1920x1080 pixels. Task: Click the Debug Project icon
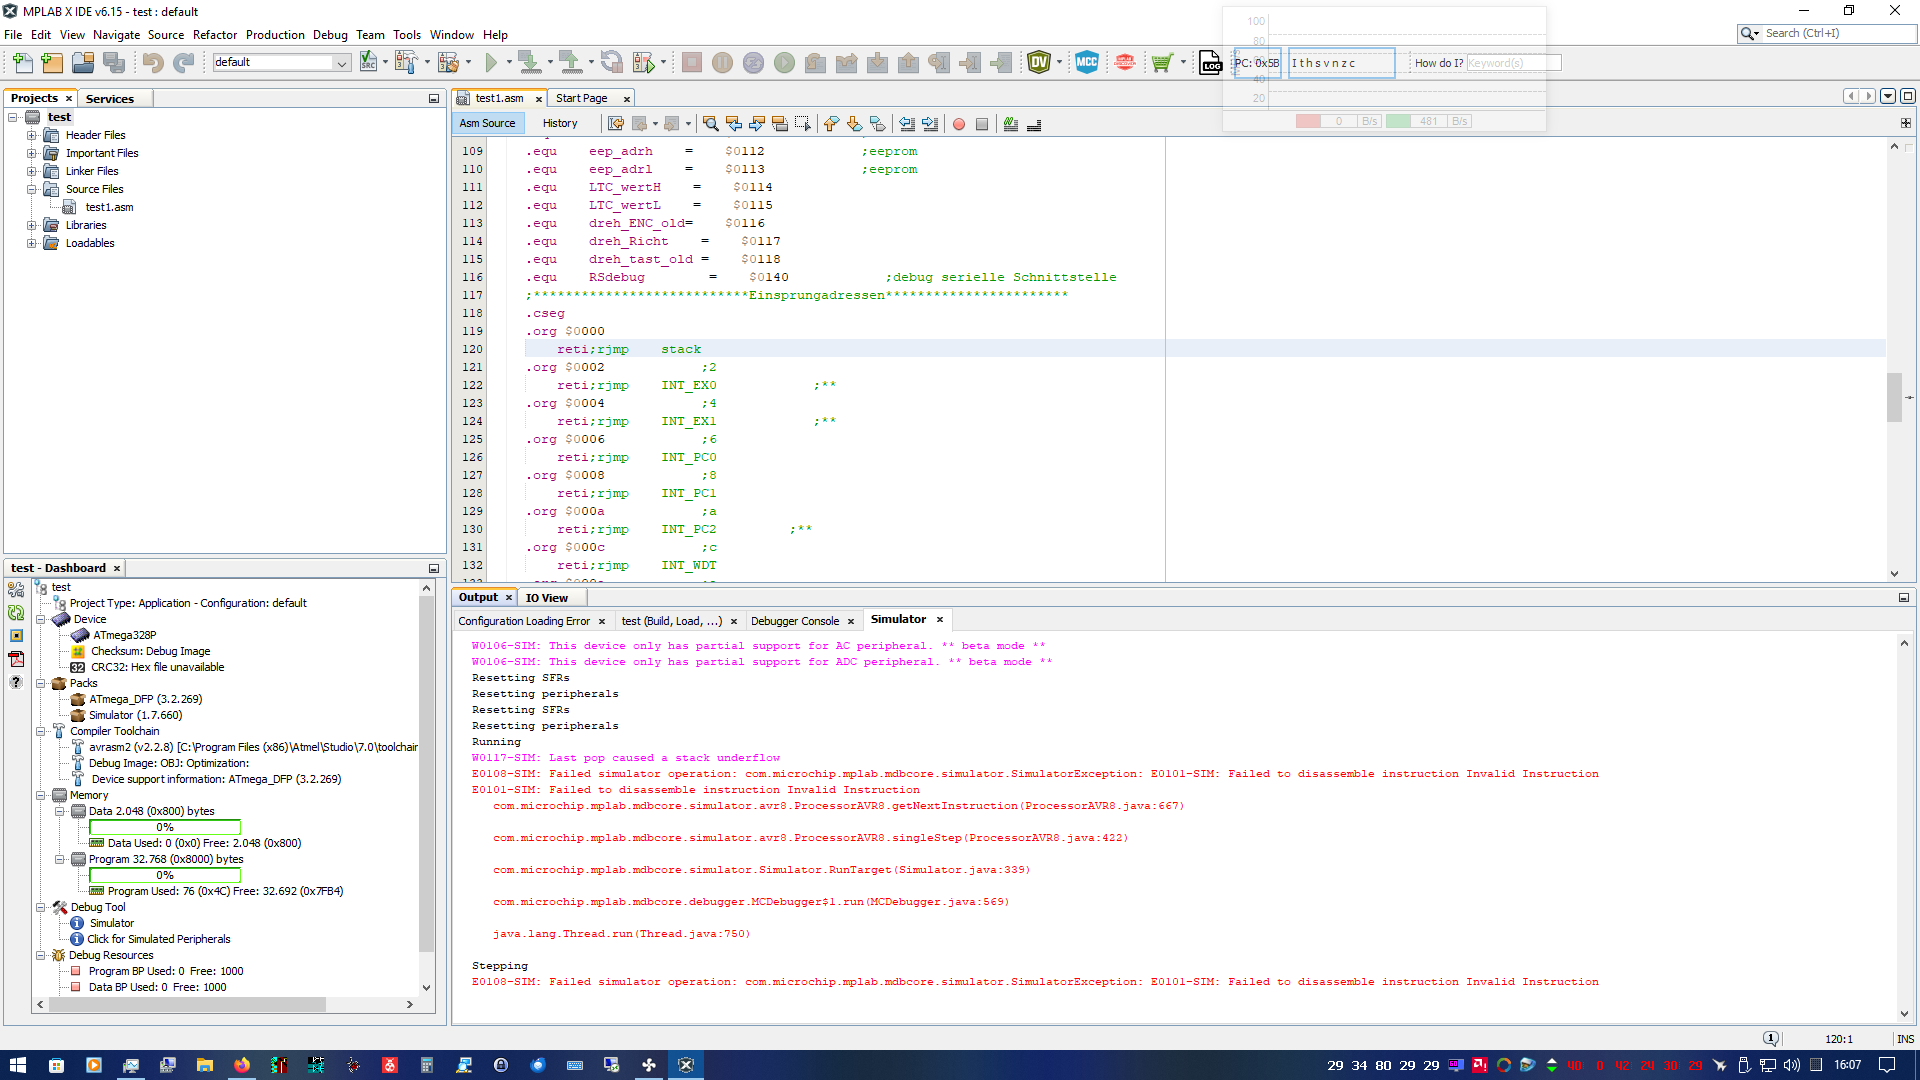point(644,63)
